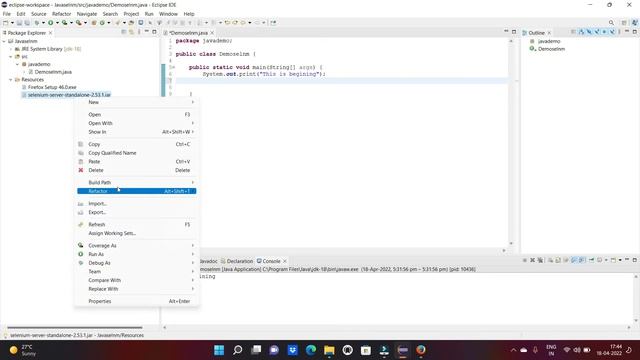Expand the Build Path submenu arrow

click(x=193, y=182)
